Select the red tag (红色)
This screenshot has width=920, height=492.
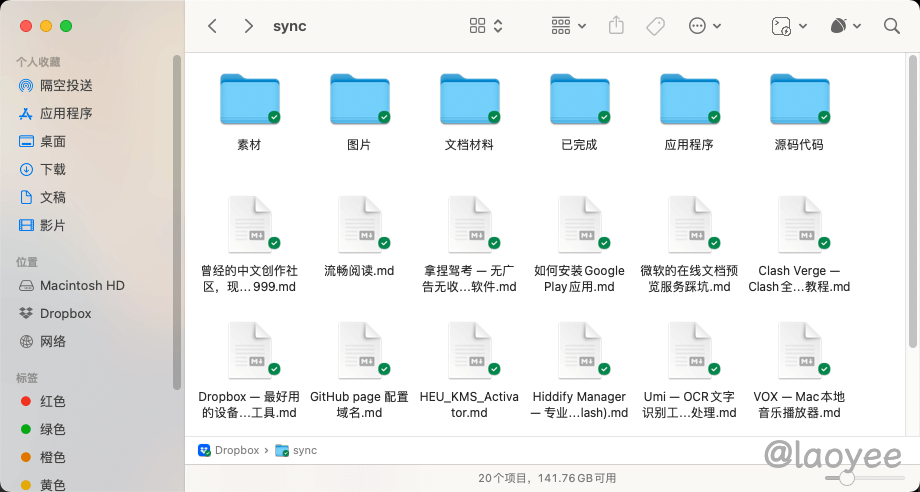point(53,401)
